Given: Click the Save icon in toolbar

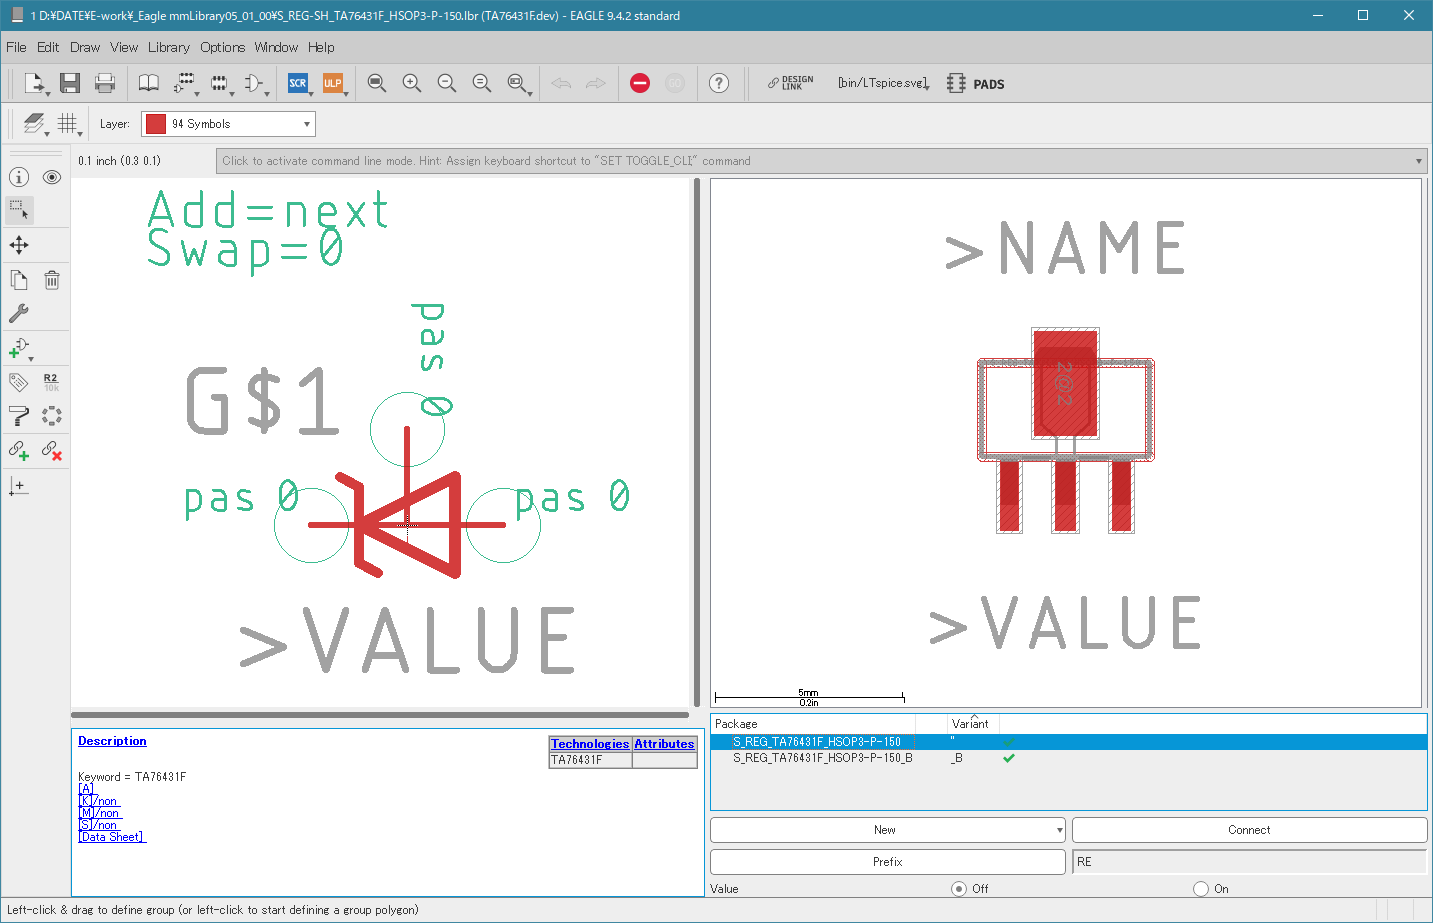Looking at the screenshot, I should pos(69,83).
